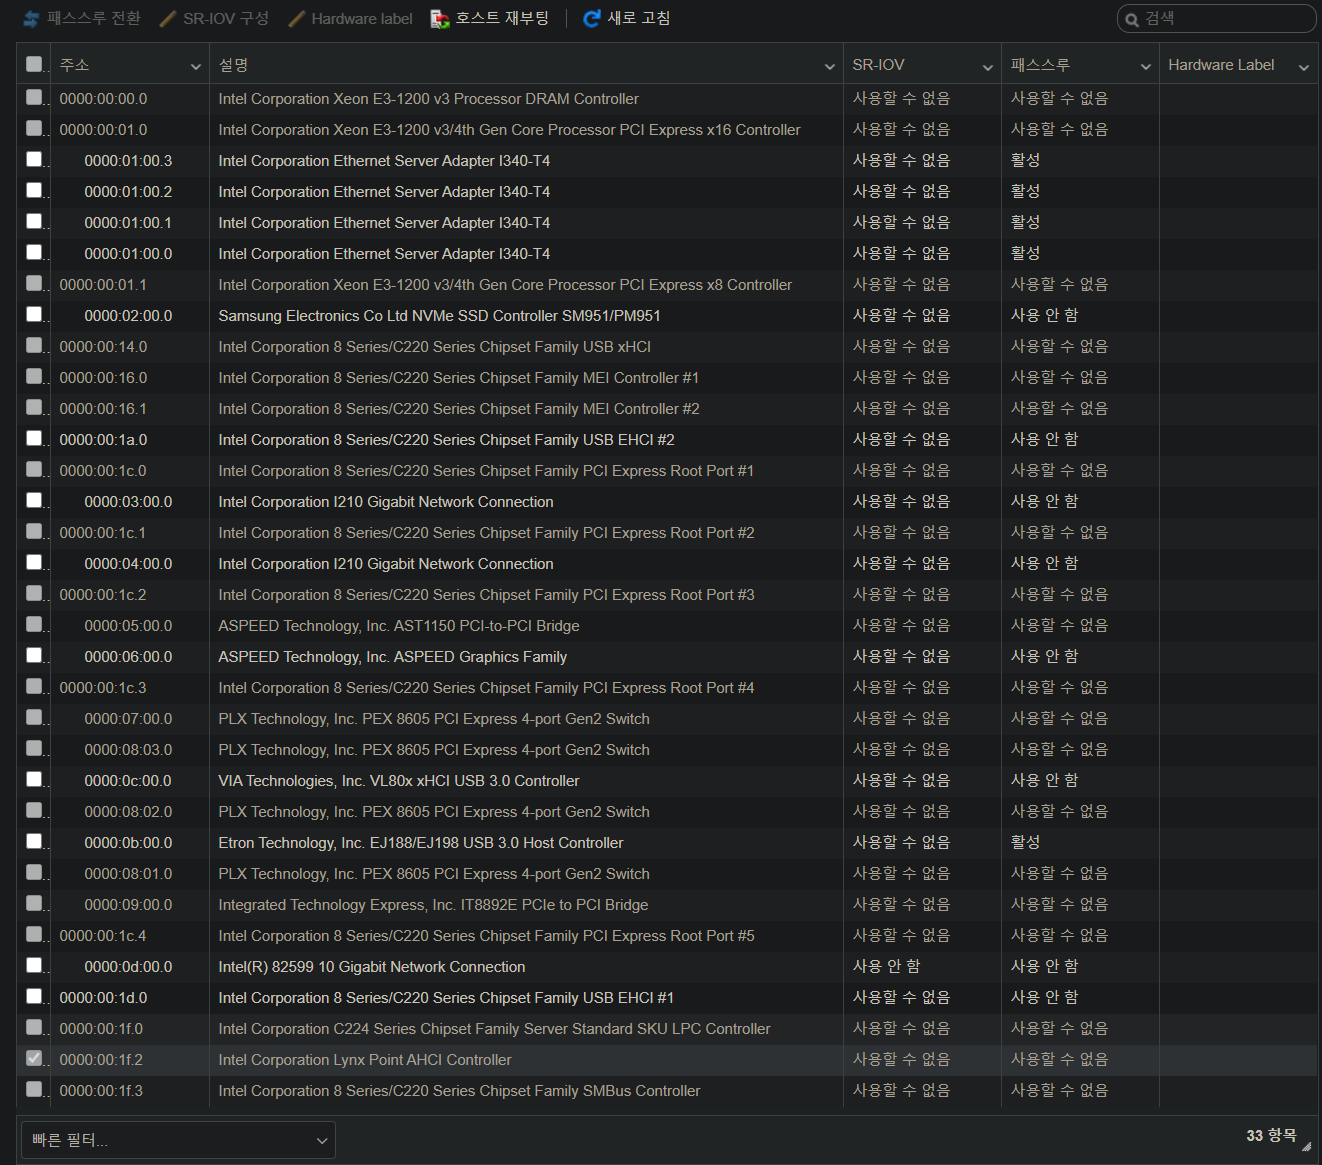Screen dimensions: 1322x1165
Task: Click address 0000:07:00.0
Action: point(128,719)
